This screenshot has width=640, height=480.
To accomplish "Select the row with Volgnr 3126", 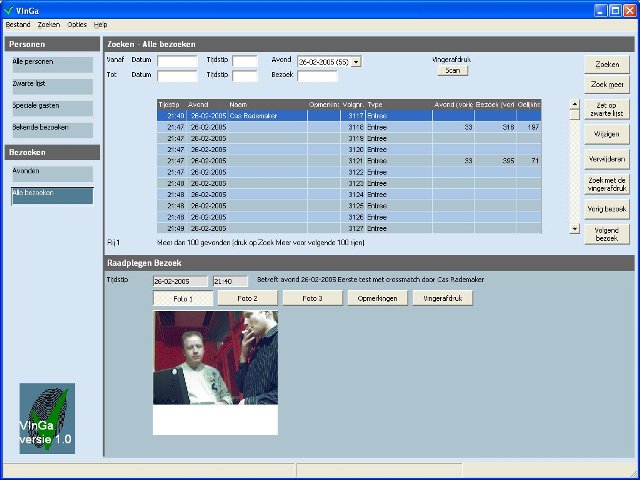I will 349,217.
